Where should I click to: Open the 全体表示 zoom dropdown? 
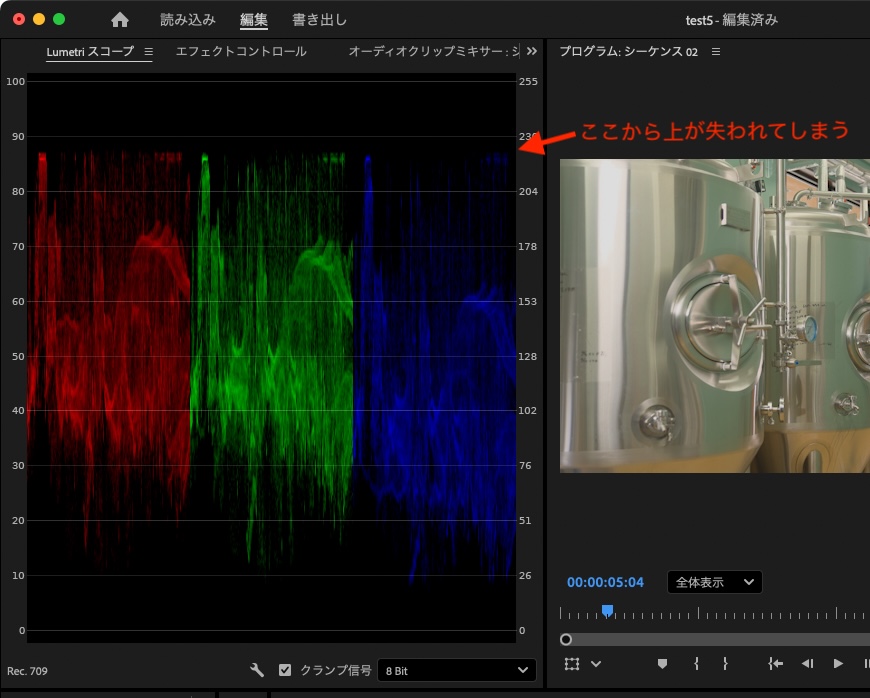tap(714, 581)
